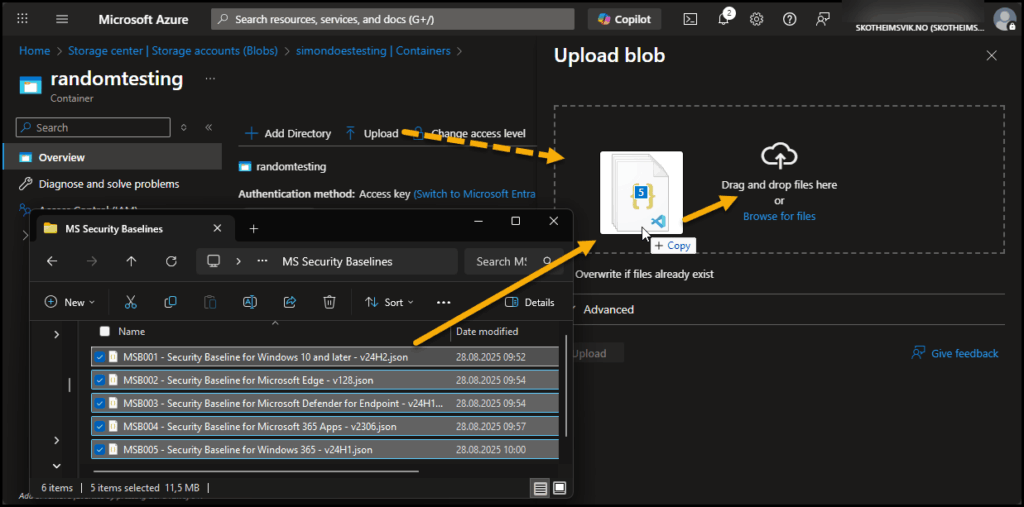Cut selected files with scissors icon
The image size is (1024, 507).
(x=131, y=302)
